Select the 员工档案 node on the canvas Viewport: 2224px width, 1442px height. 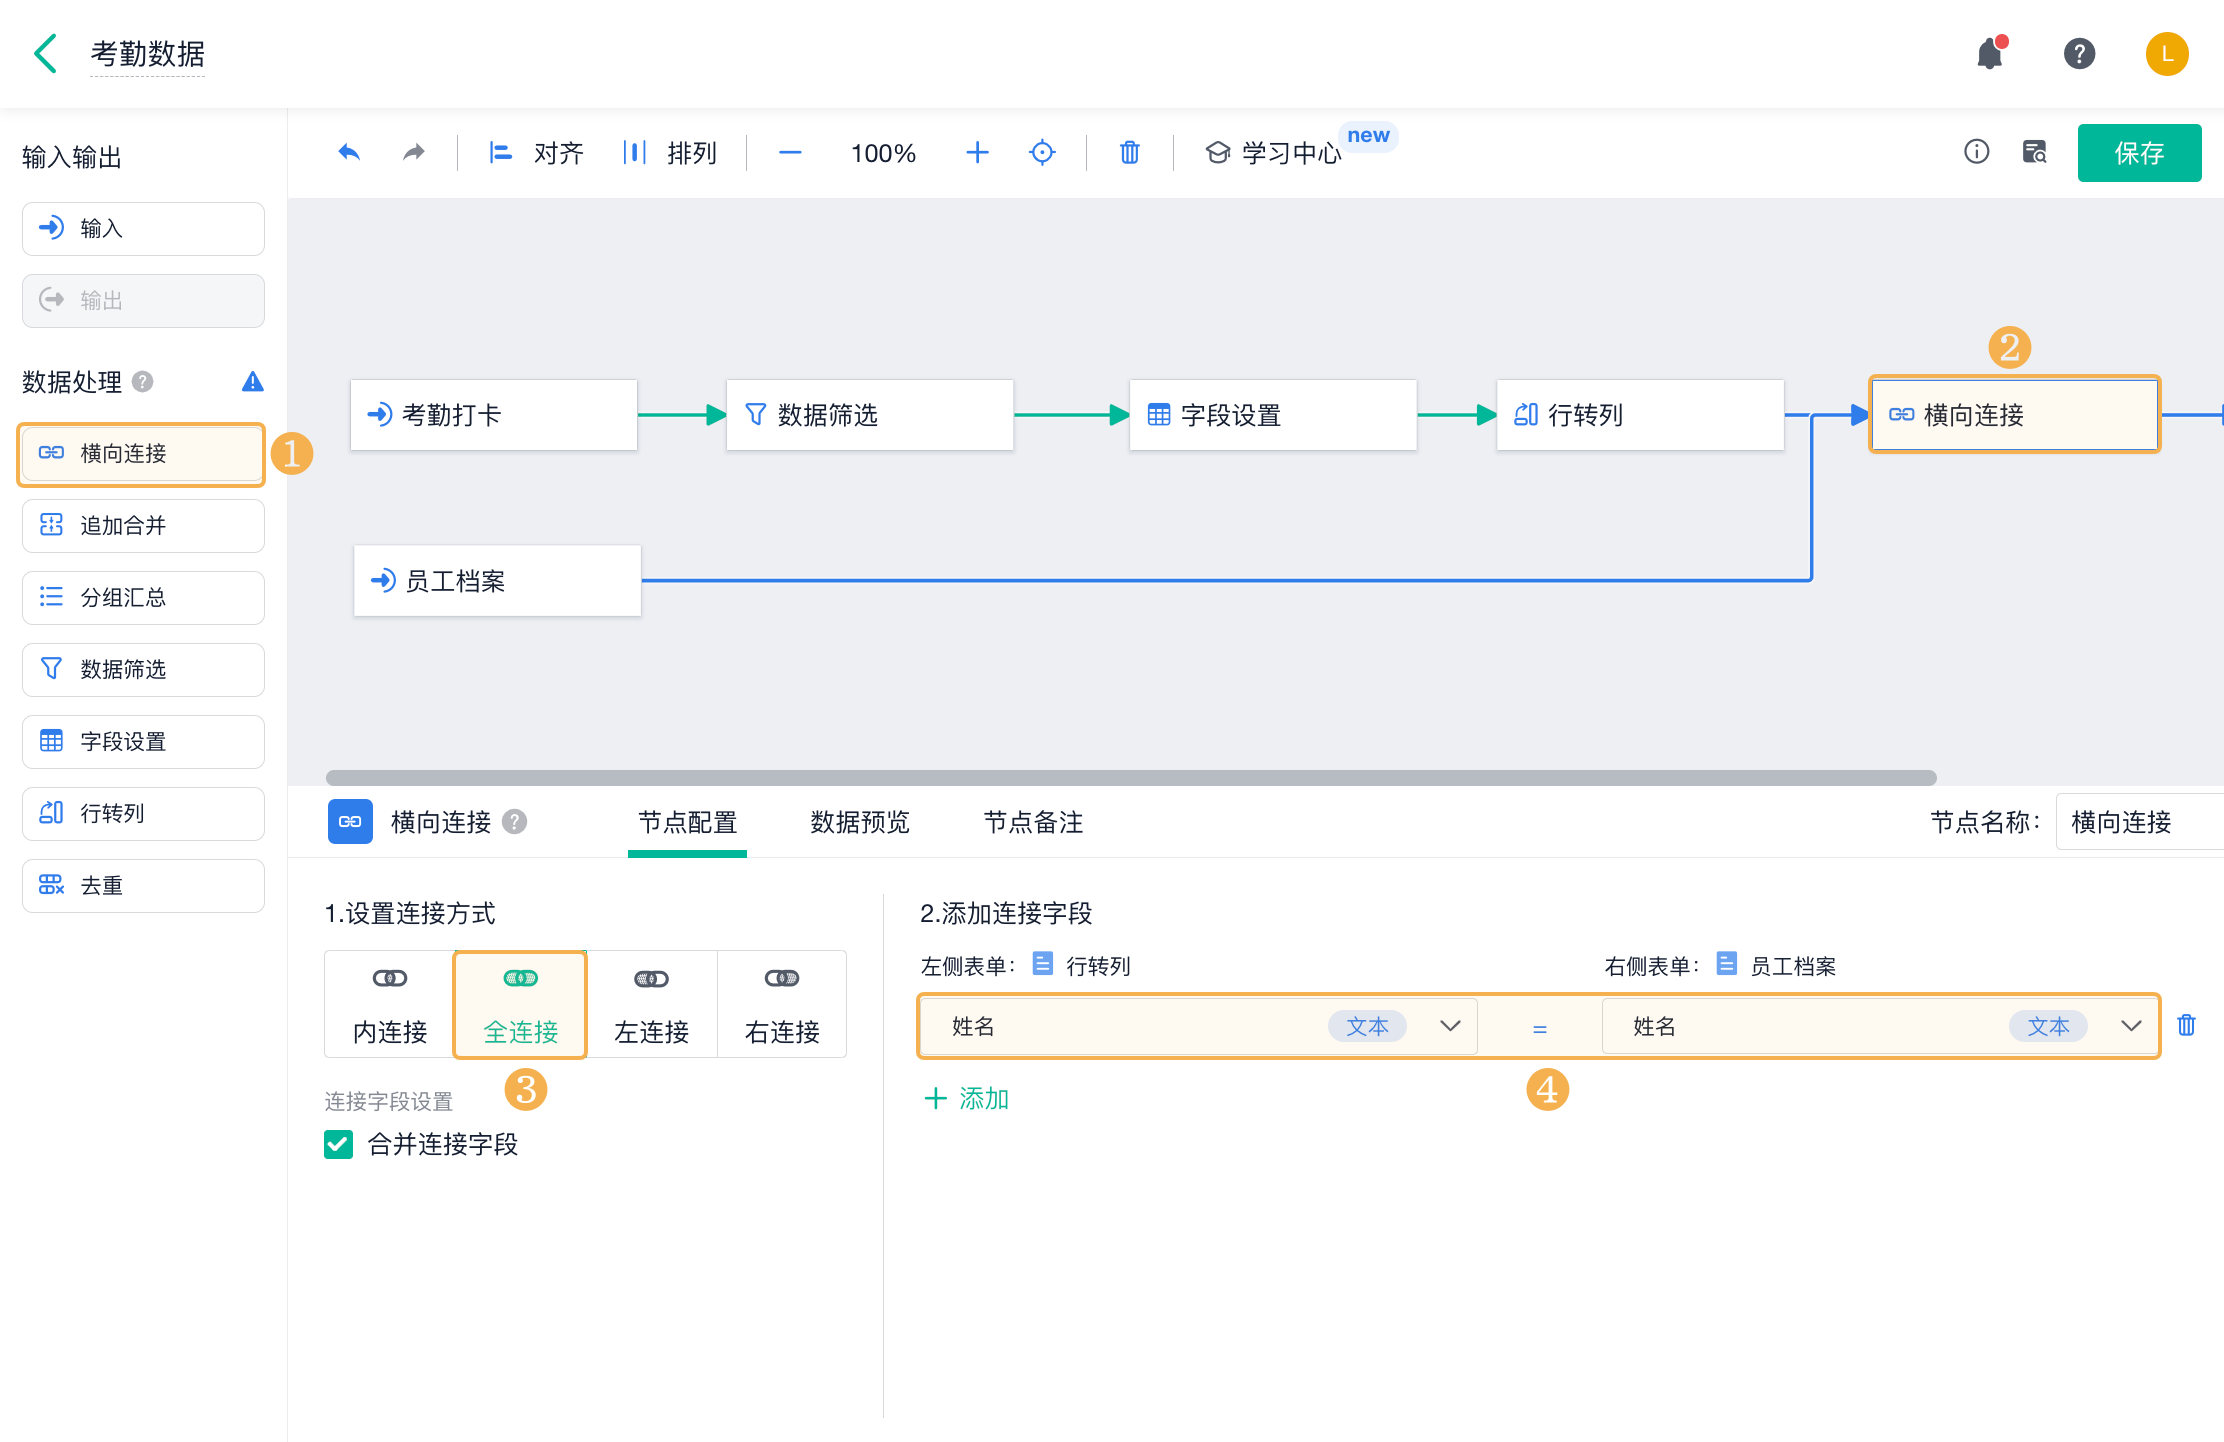[497, 581]
